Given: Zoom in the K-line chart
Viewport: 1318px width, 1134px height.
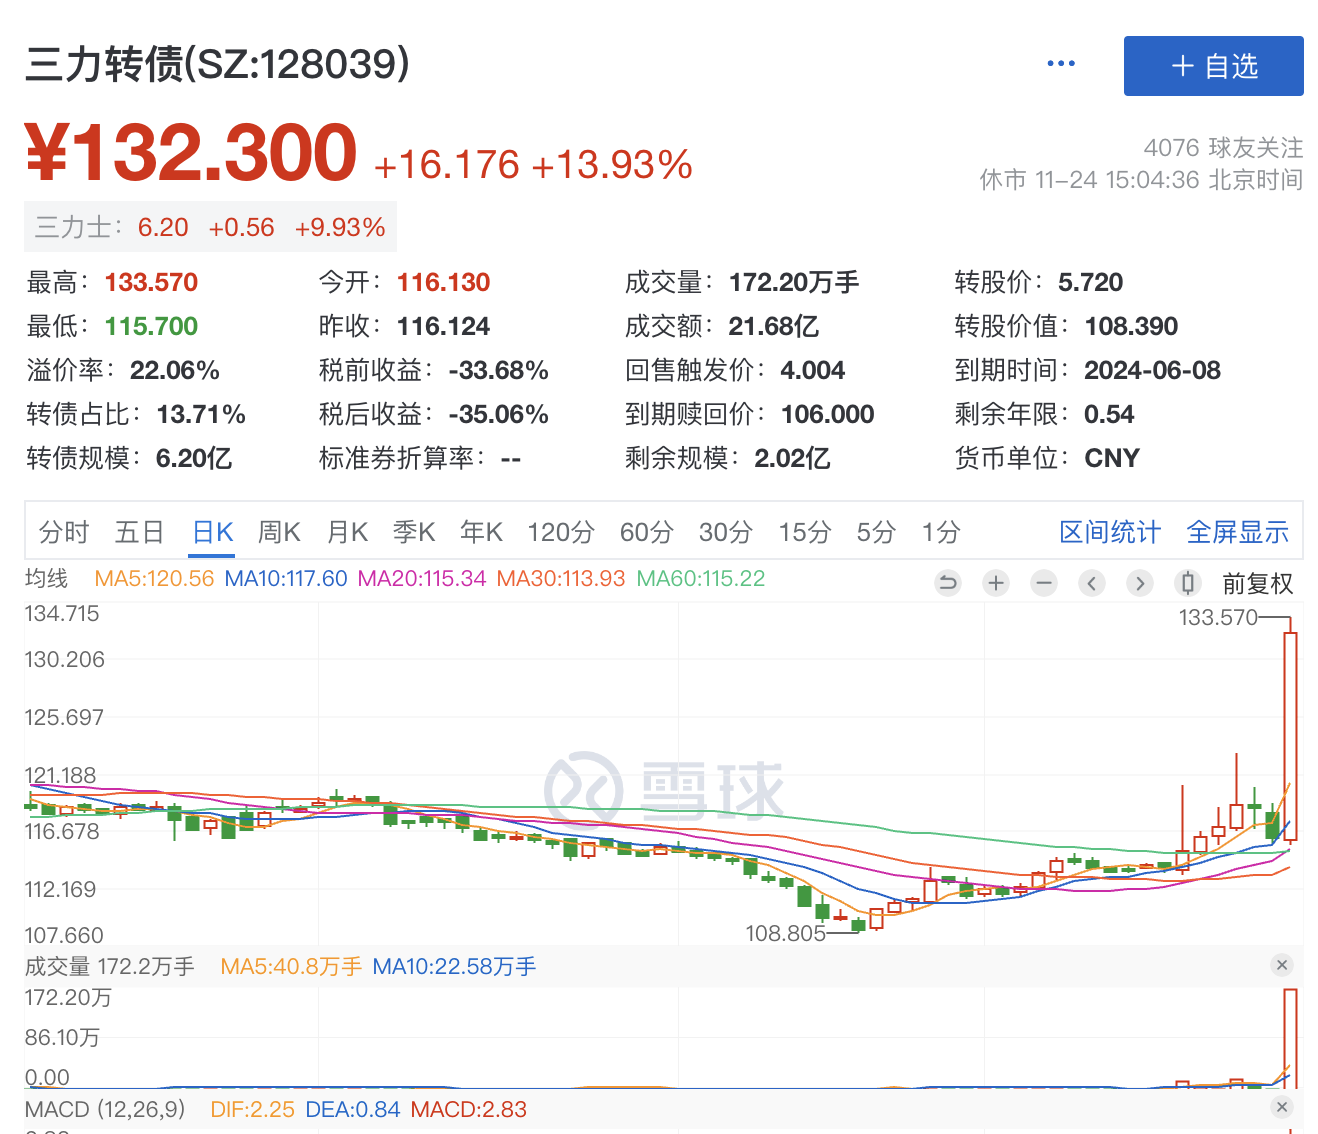Looking at the screenshot, I should point(996,583).
